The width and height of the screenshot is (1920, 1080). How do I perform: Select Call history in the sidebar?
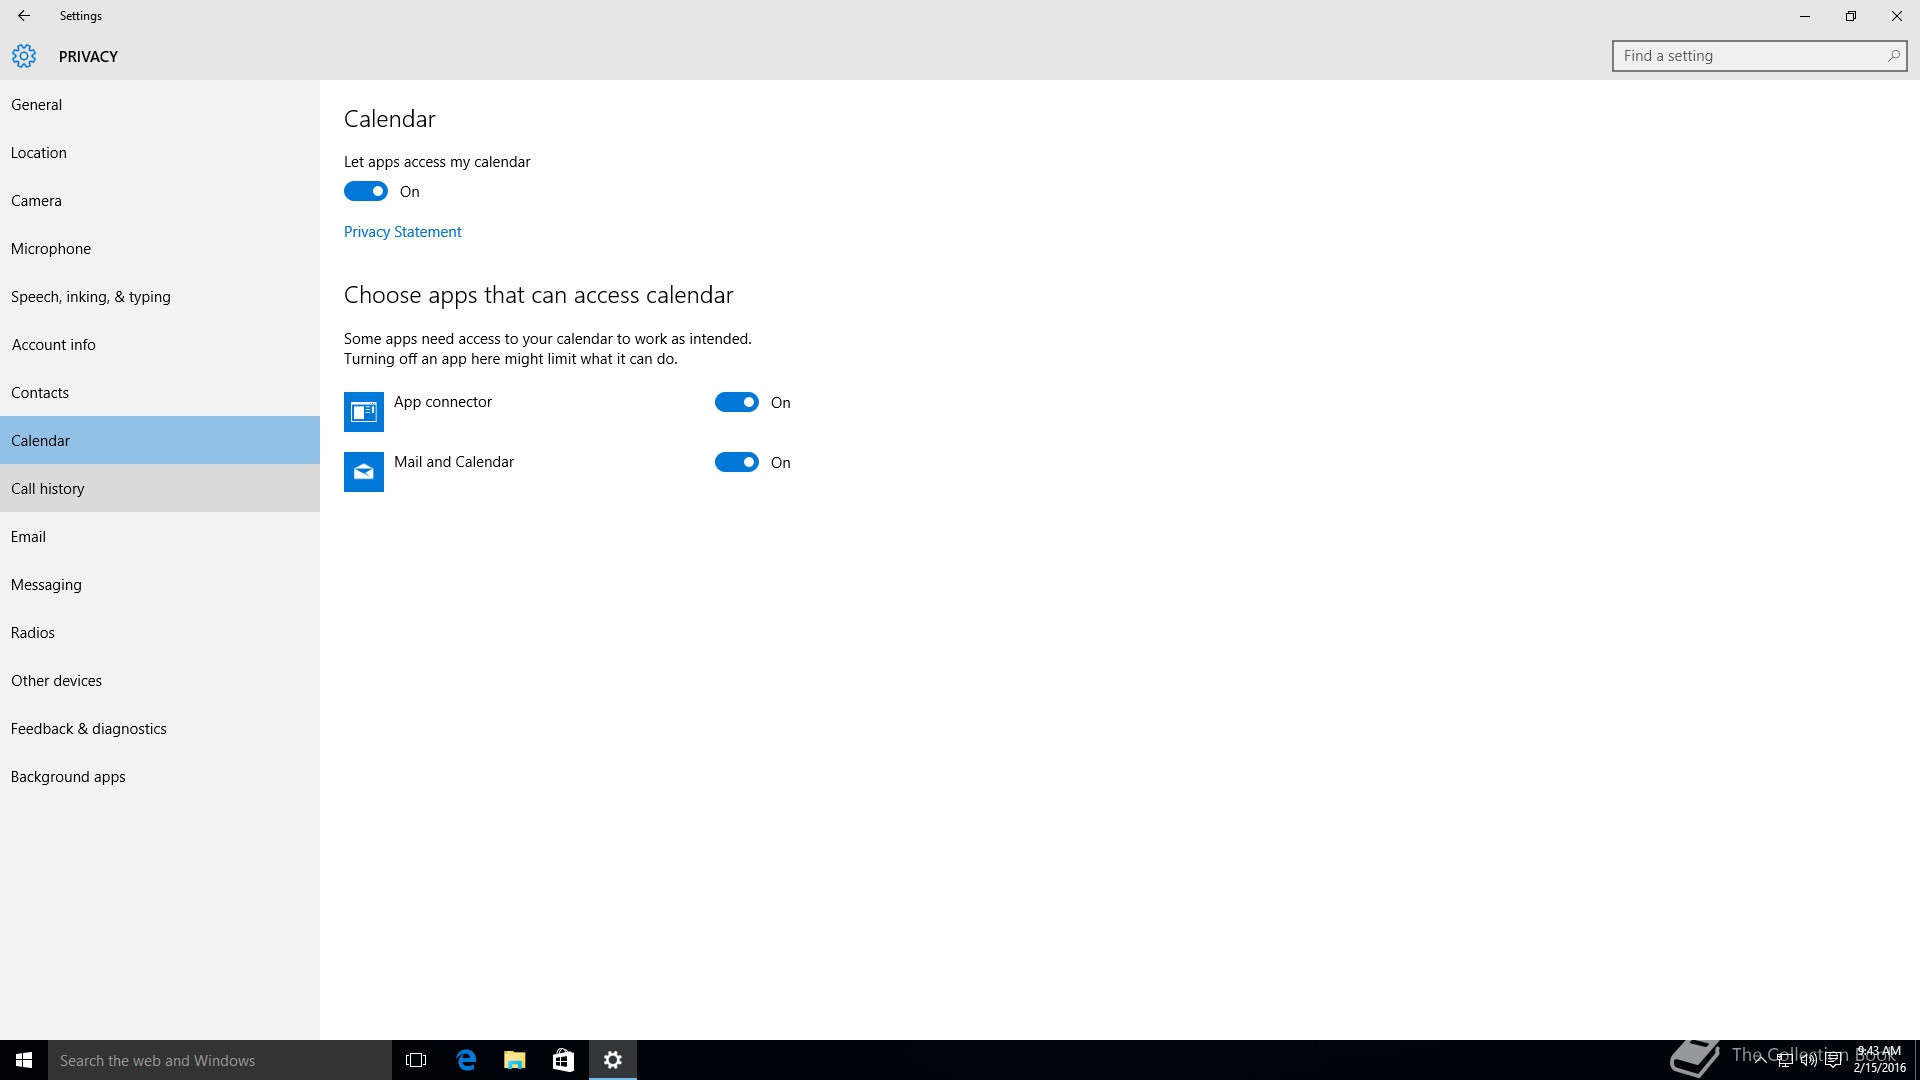pos(48,488)
